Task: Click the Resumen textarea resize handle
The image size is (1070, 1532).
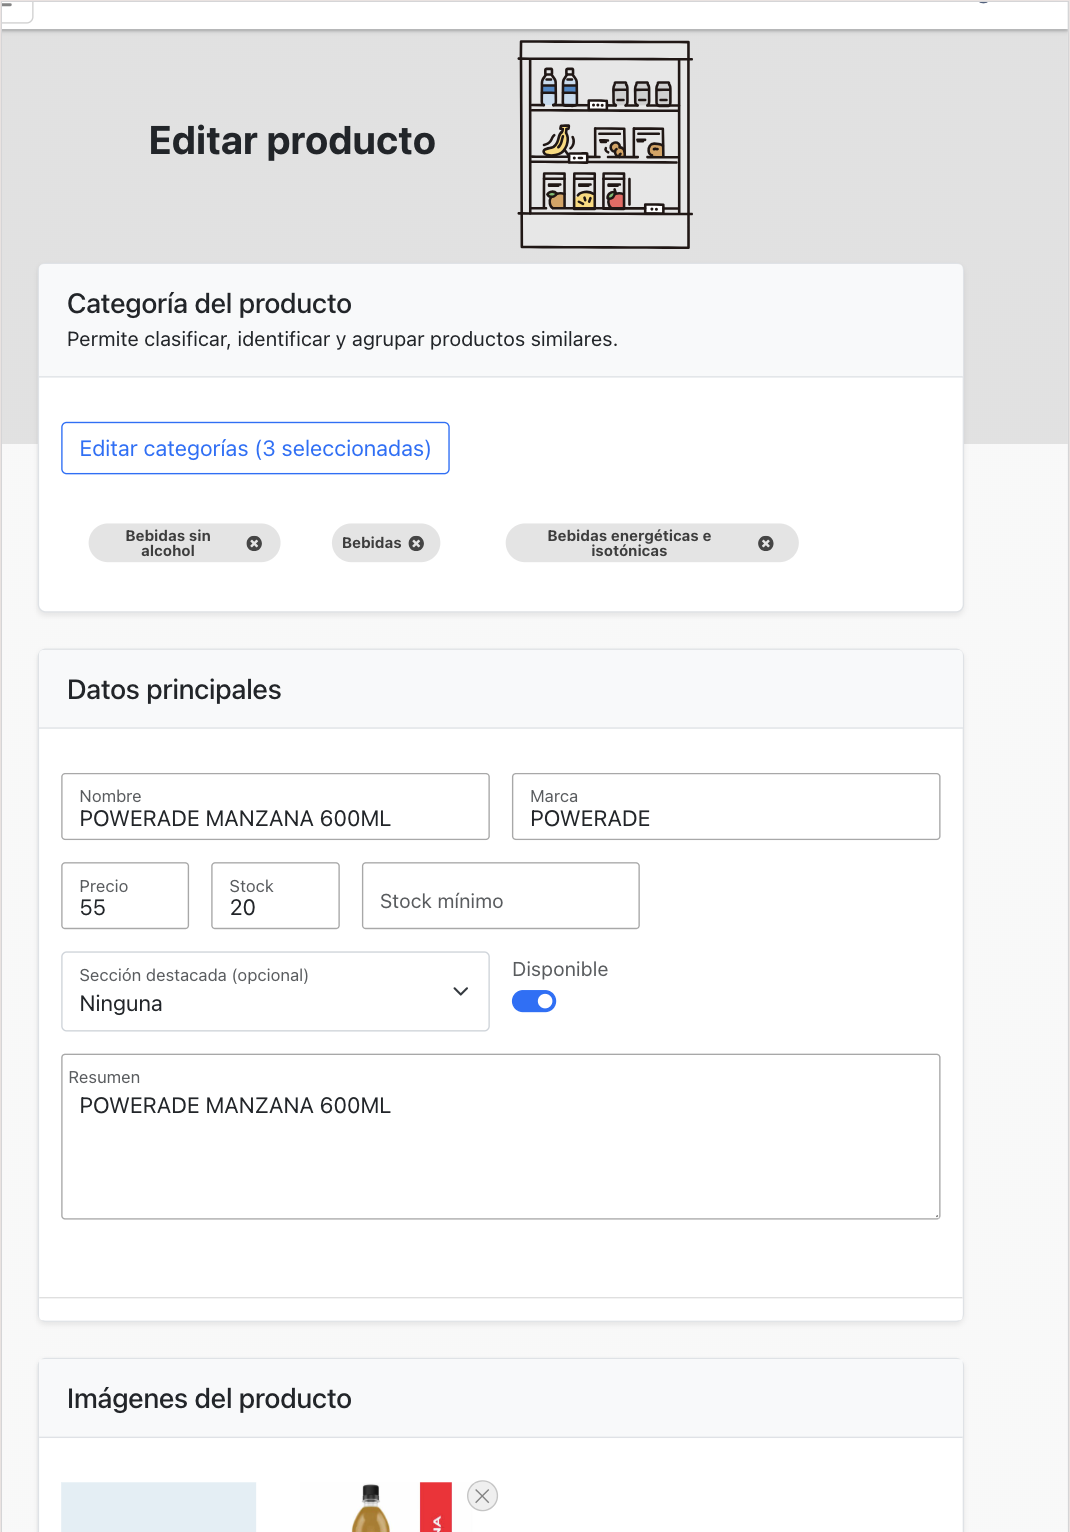Action: 936,1215
